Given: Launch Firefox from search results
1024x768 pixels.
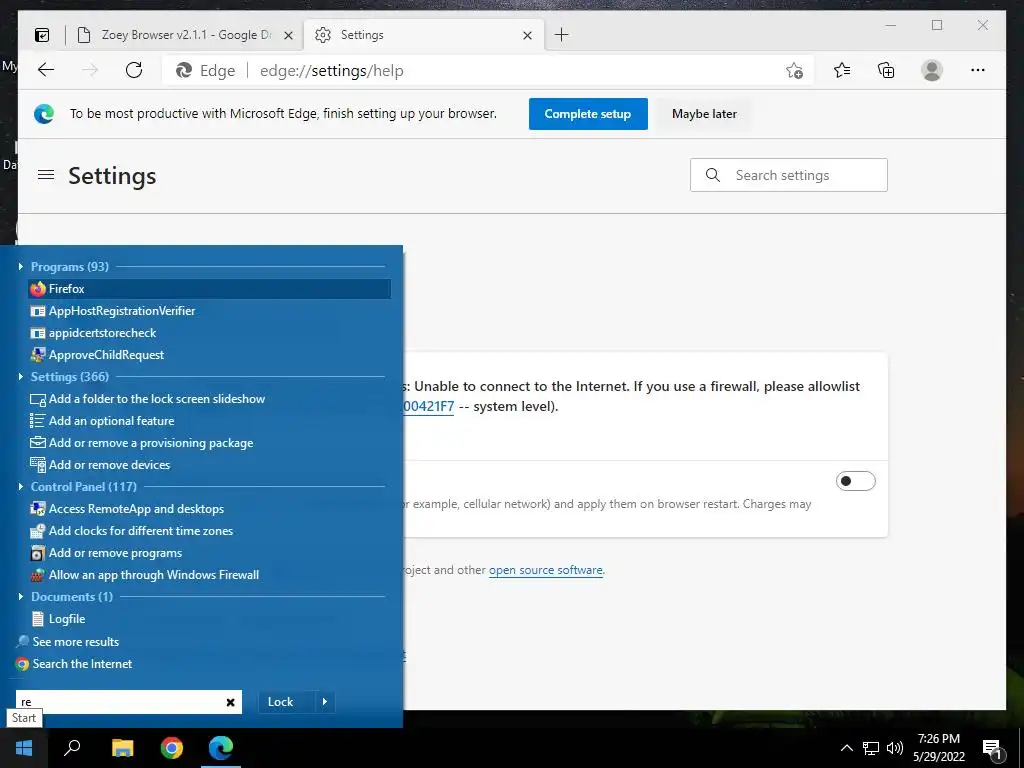Looking at the screenshot, I should pos(210,289).
